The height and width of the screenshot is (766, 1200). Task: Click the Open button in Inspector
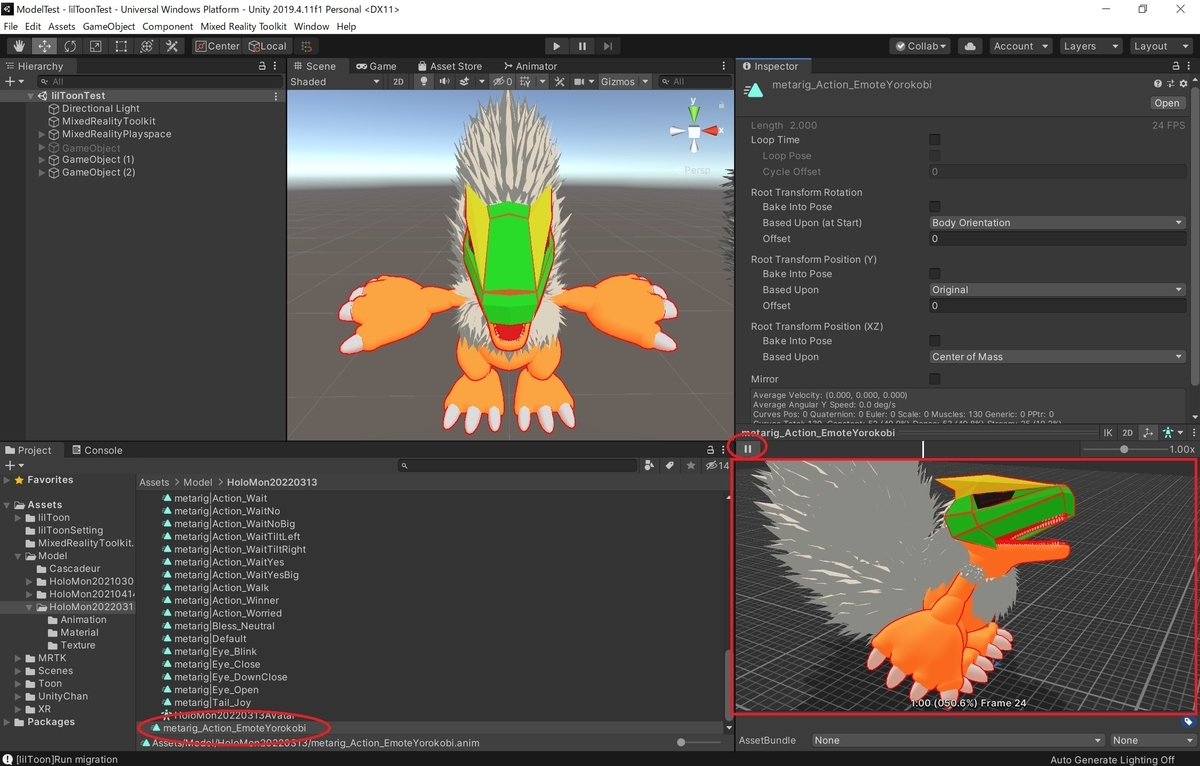pyautogui.click(x=1166, y=103)
